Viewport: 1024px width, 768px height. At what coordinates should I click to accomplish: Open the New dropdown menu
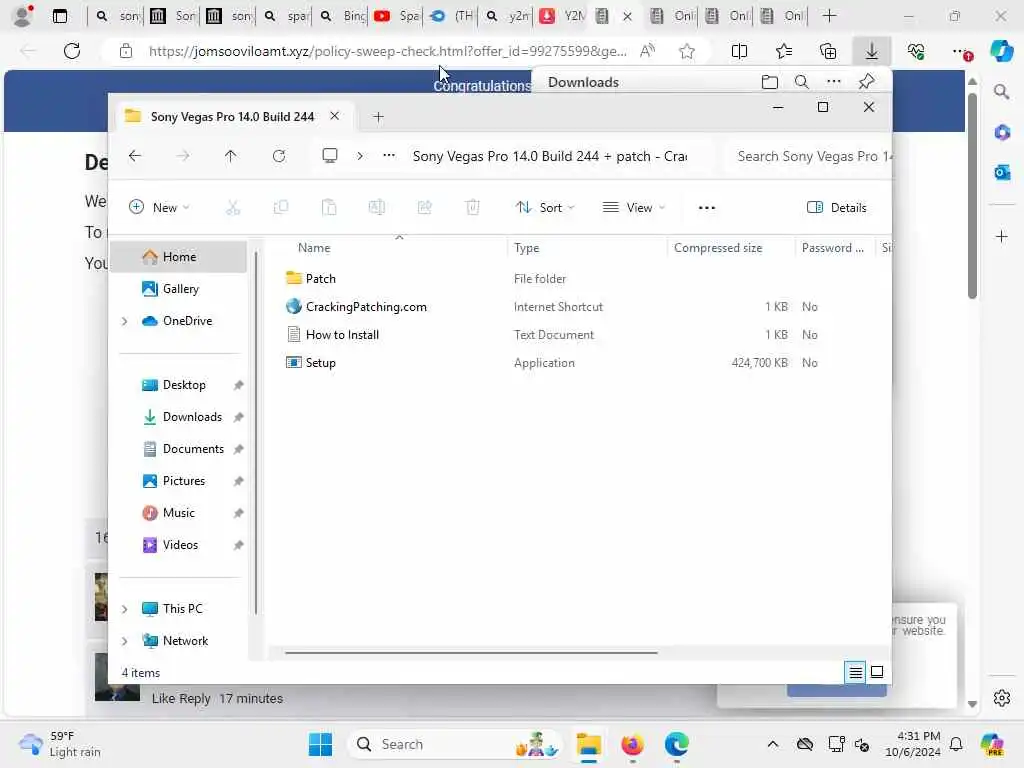pos(159,208)
